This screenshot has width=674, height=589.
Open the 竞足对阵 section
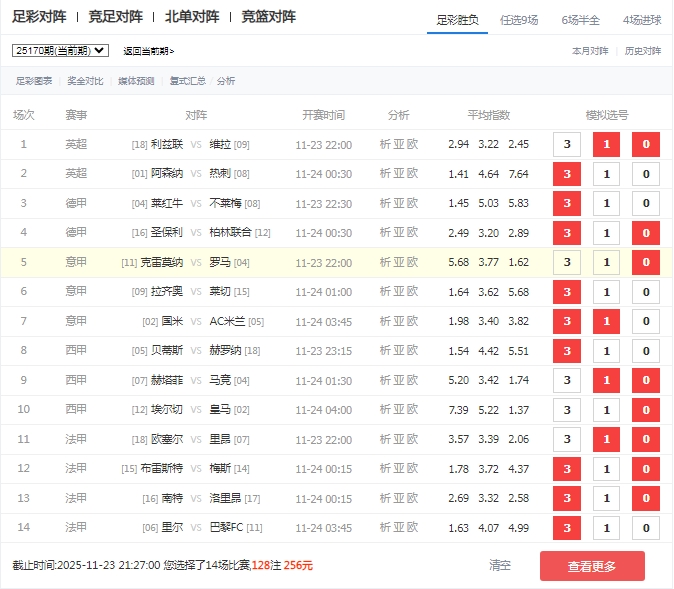click(115, 17)
